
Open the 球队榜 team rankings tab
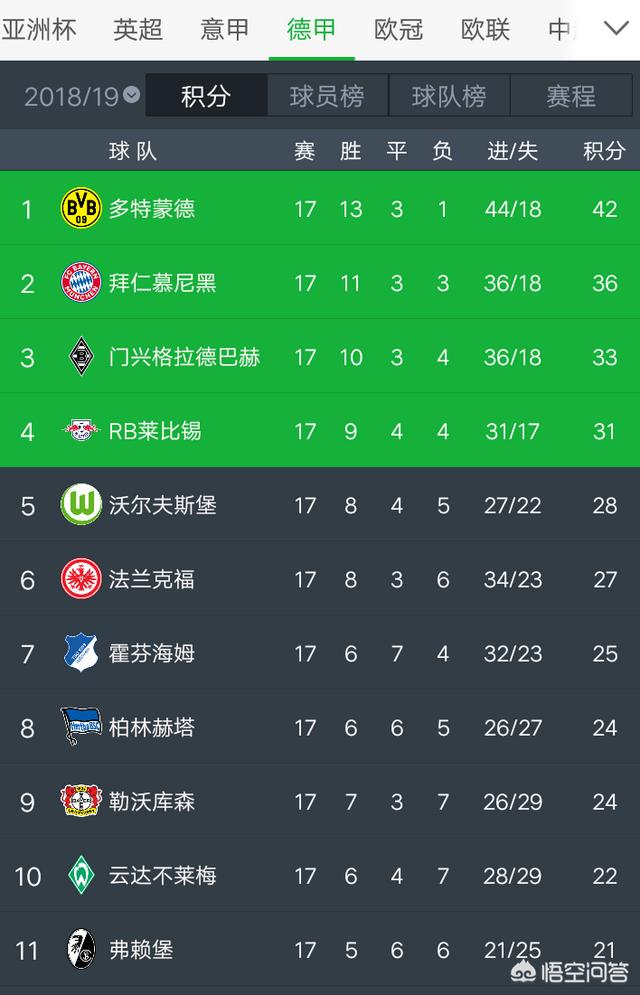click(x=449, y=96)
